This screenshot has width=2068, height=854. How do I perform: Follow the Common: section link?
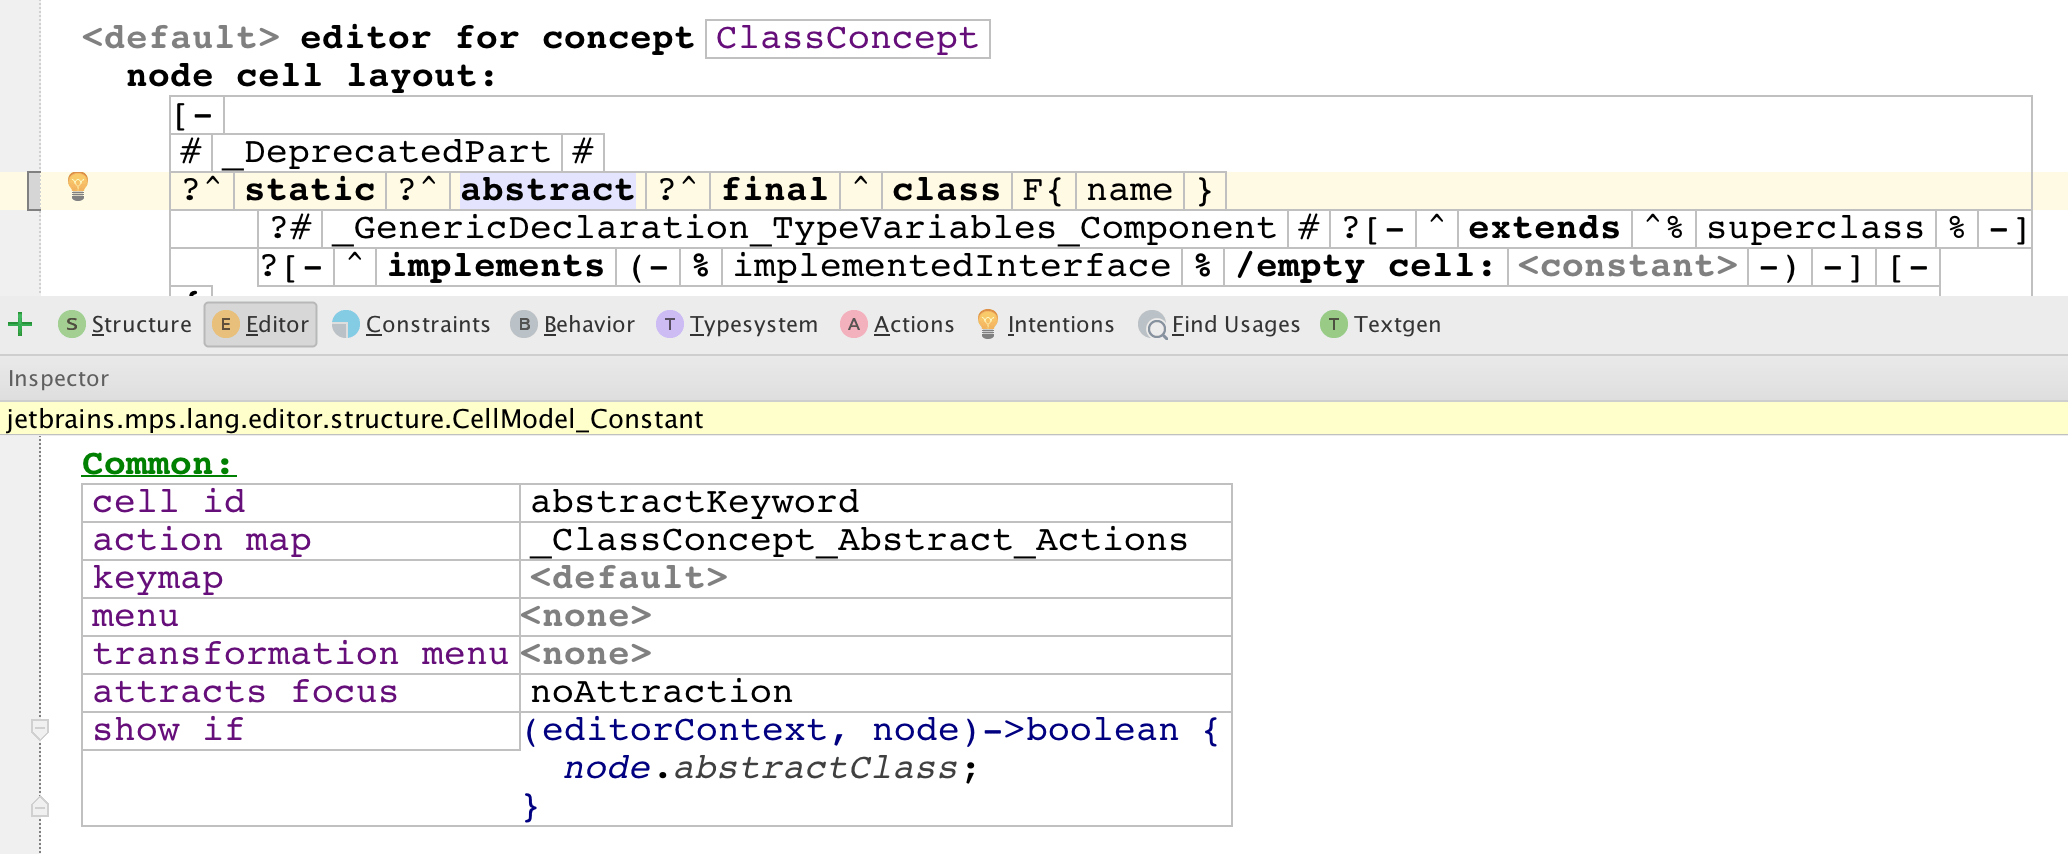point(158,464)
